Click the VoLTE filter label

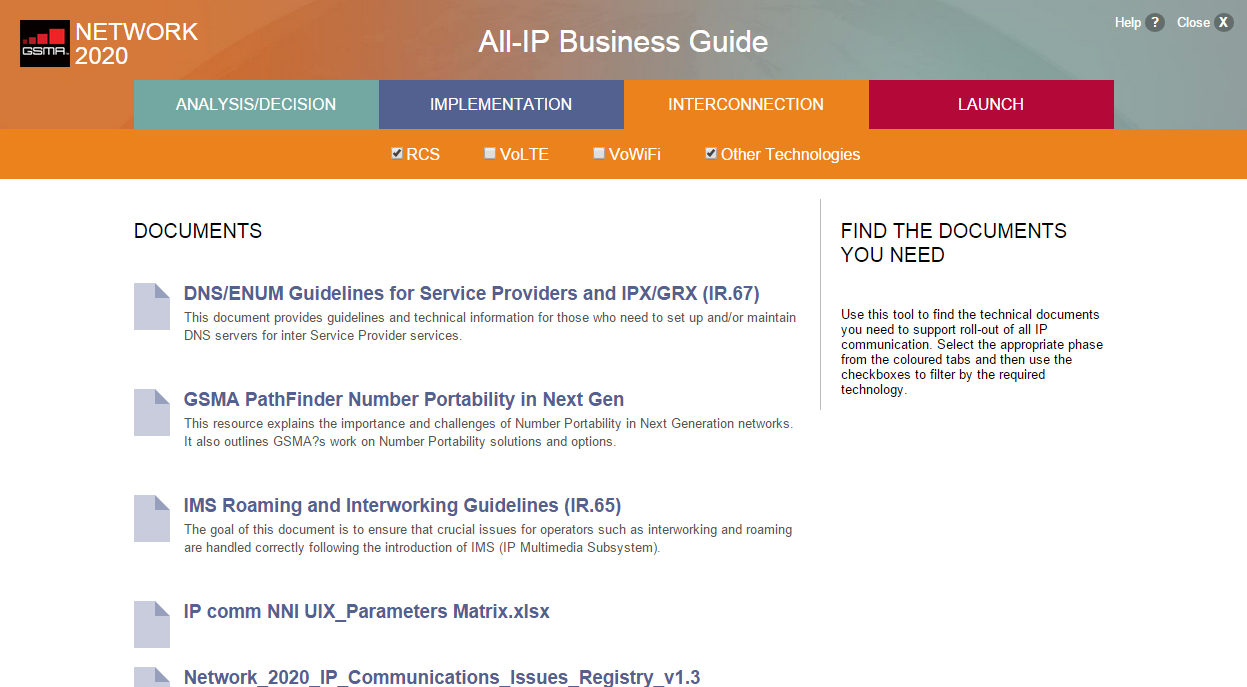(524, 155)
